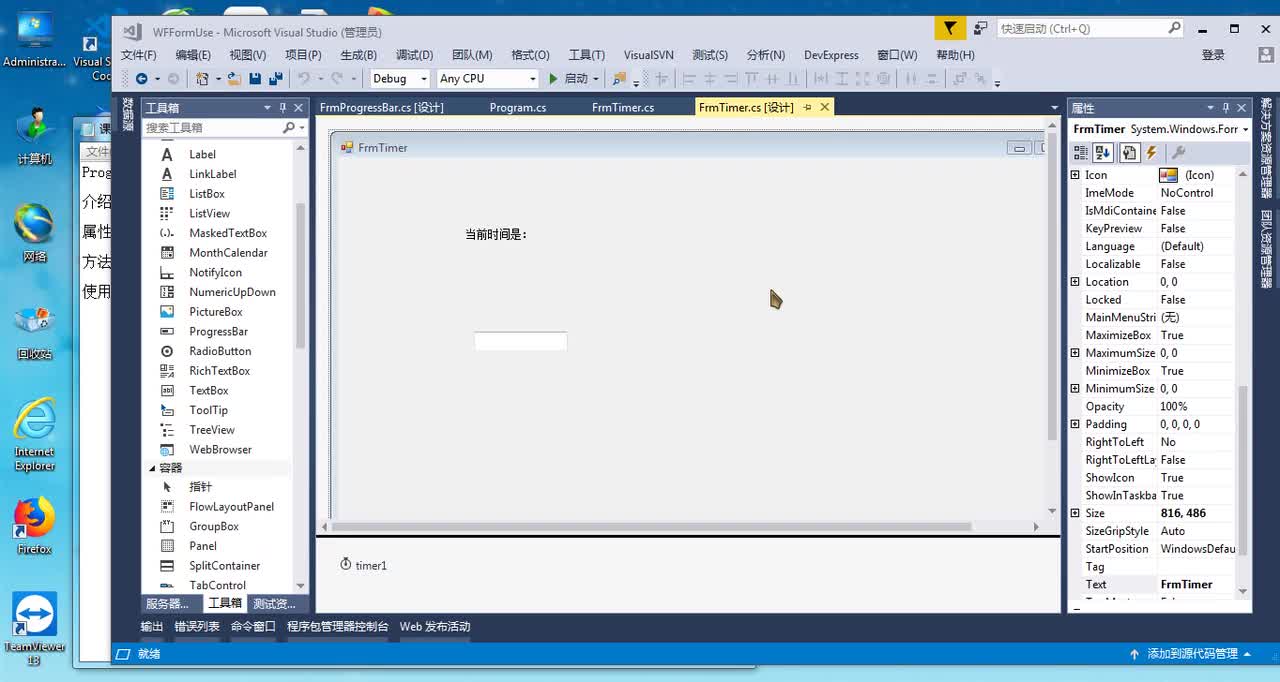Select the WebBrowser tool in the toolbox
1280x682 pixels.
[222, 449]
